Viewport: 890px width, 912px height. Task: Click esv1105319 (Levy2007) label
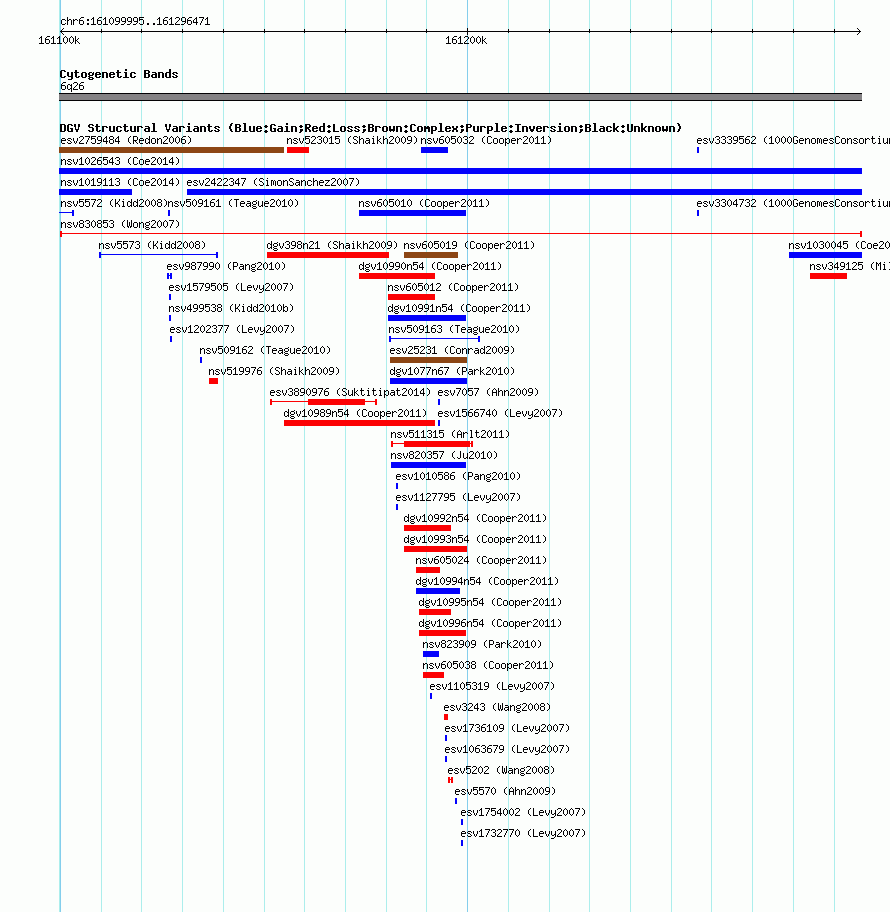(x=492, y=685)
